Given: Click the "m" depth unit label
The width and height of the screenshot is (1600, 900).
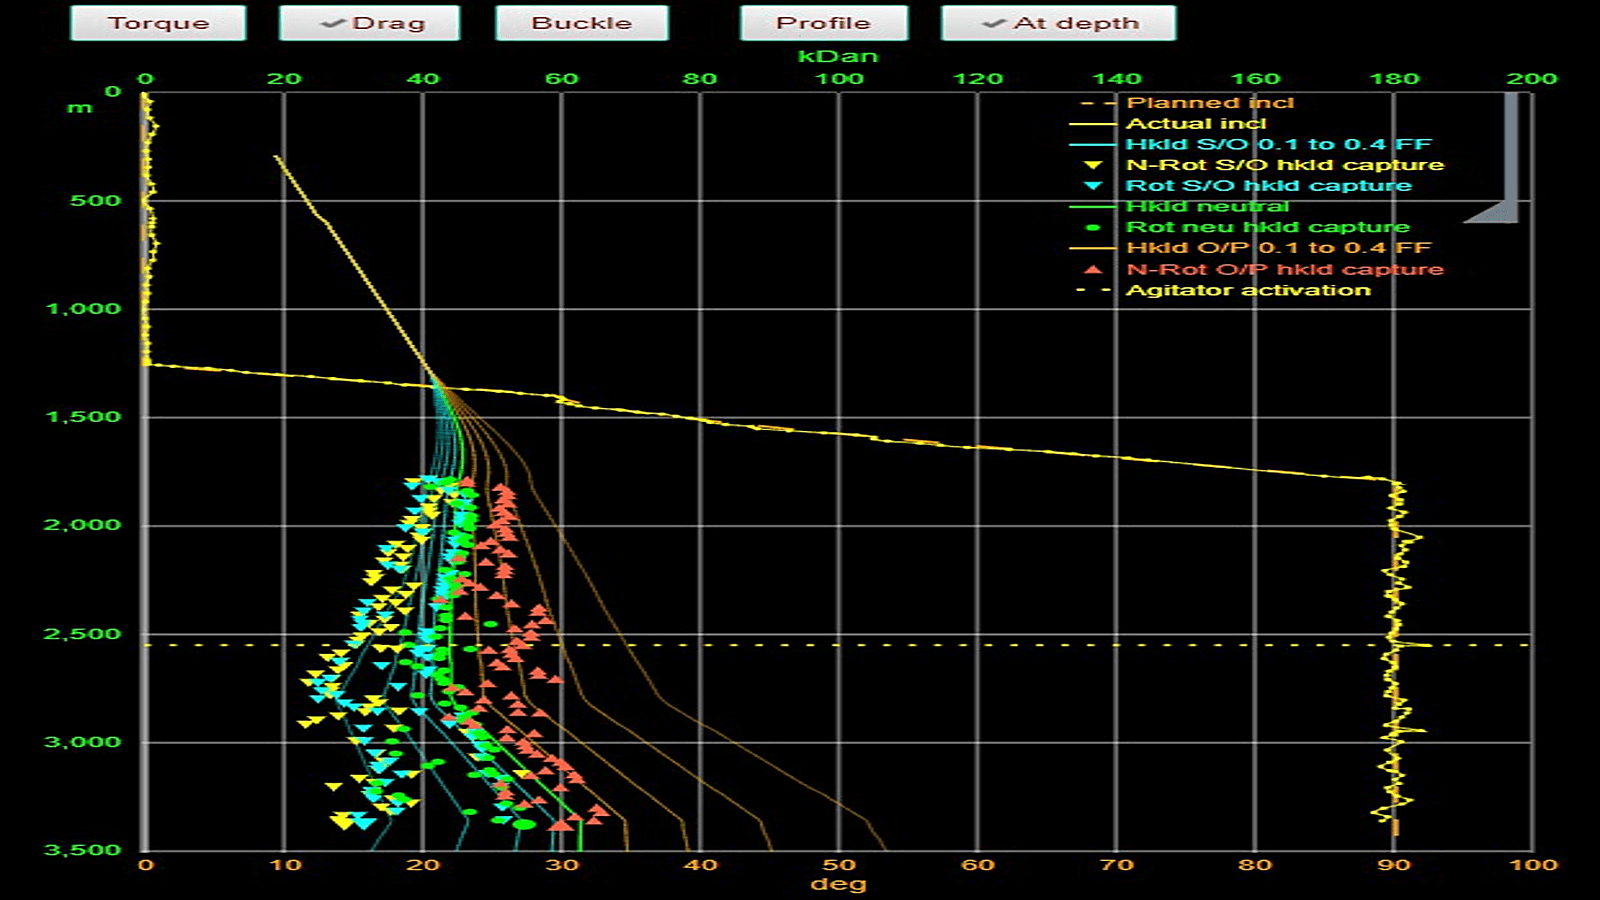Looking at the screenshot, I should (x=80, y=107).
